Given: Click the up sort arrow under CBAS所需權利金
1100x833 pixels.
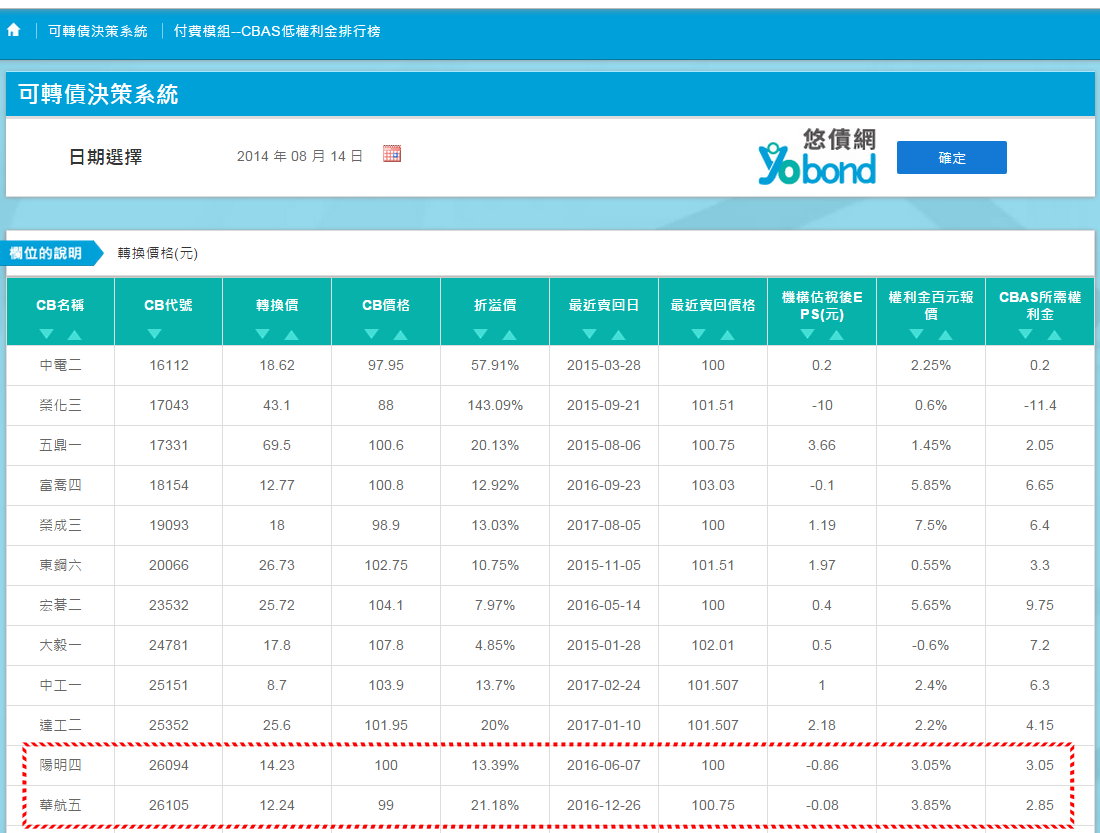Looking at the screenshot, I should tap(1054, 334).
